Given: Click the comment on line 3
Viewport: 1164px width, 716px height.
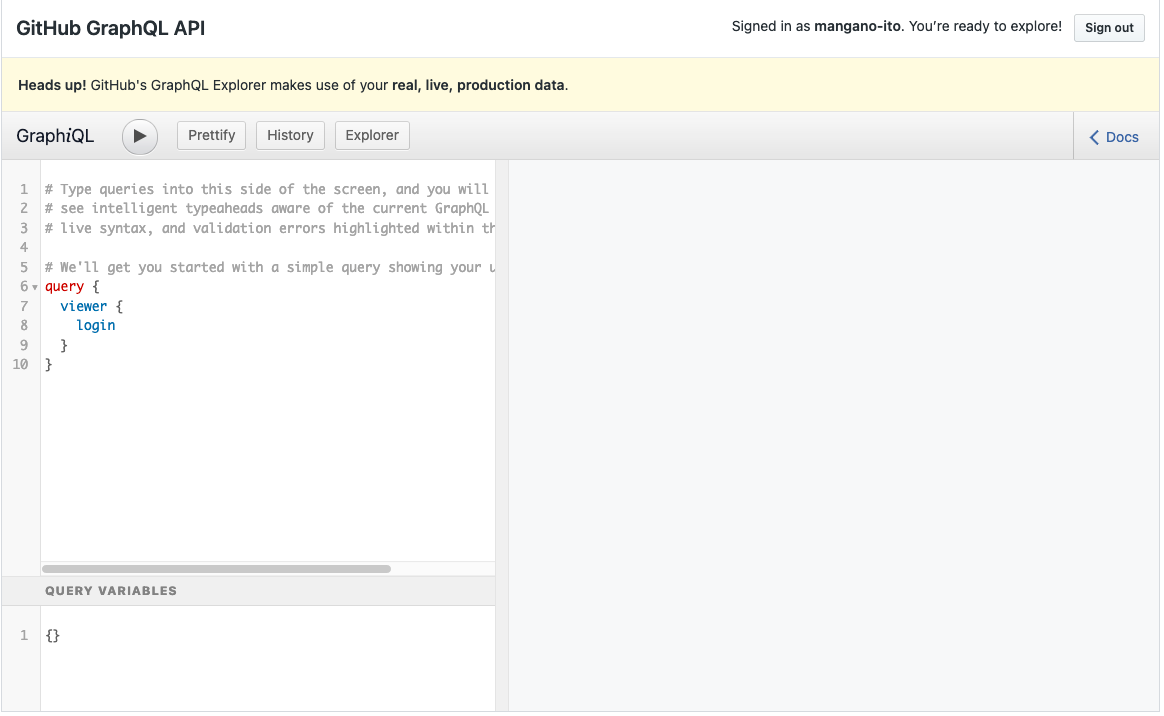Looking at the screenshot, I should [269, 229].
